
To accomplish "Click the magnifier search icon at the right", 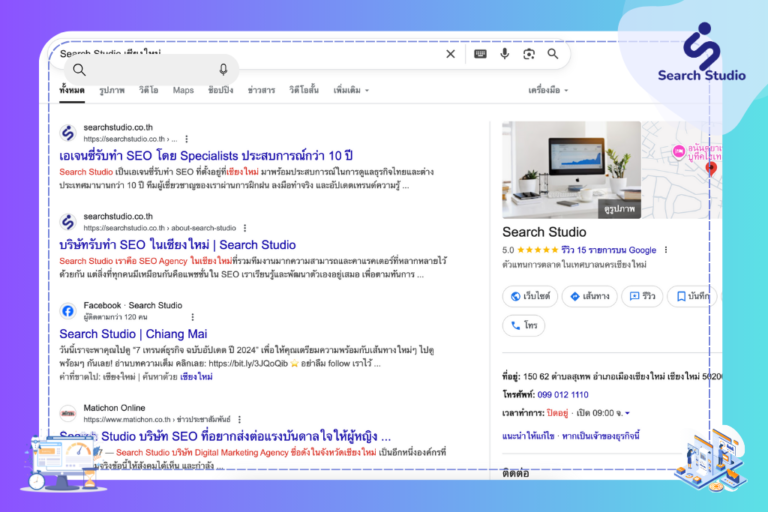I will pyautogui.click(x=553, y=54).
